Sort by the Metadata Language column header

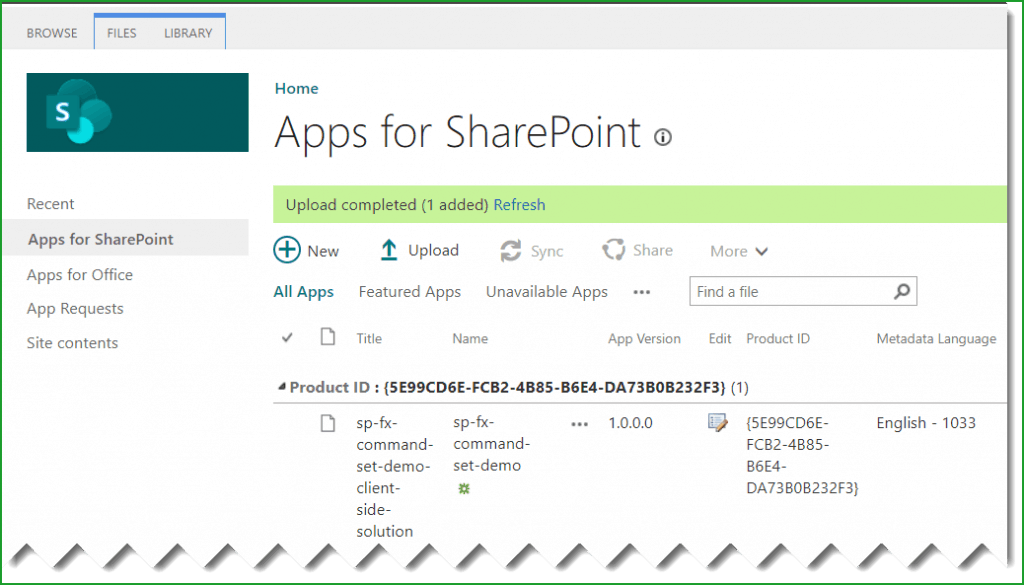[x=936, y=339]
